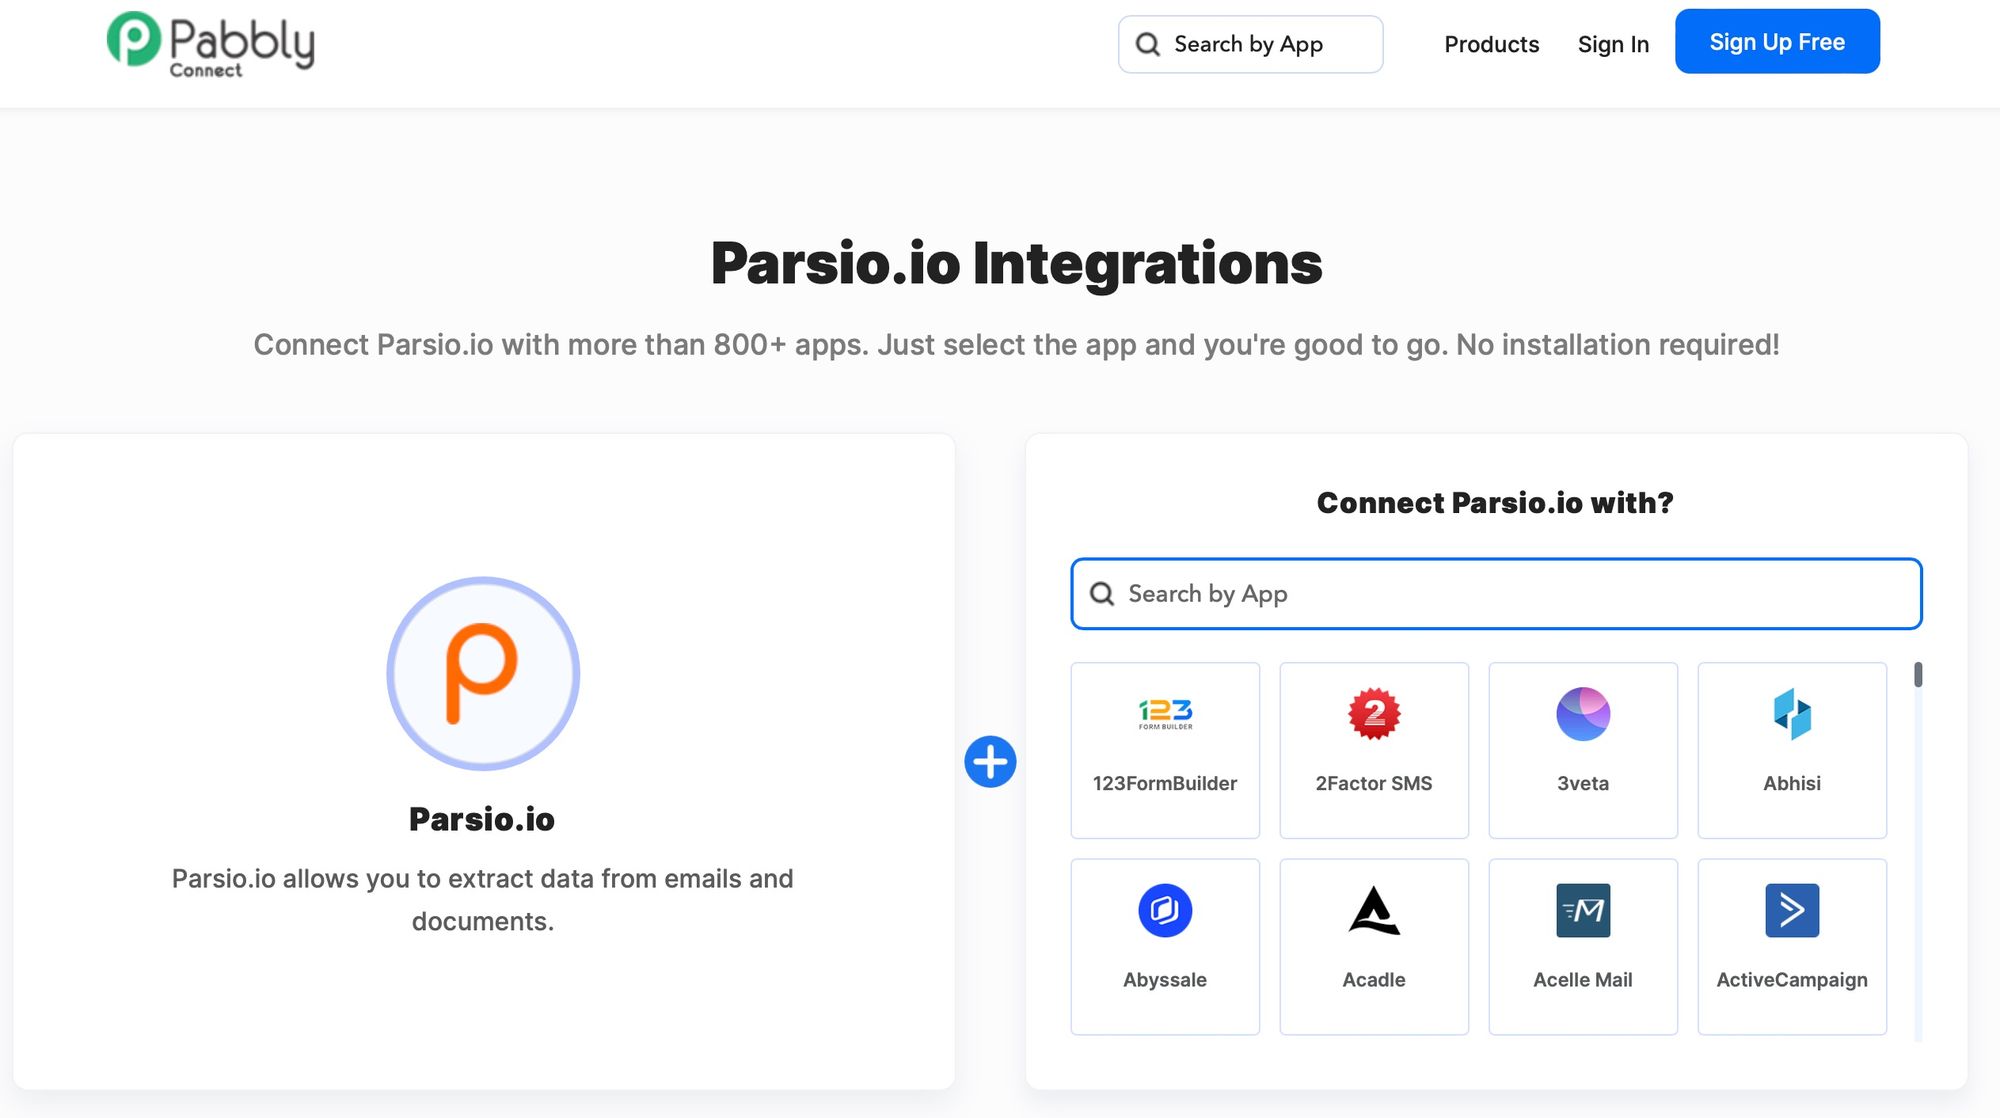Image resolution: width=2000 pixels, height=1118 pixels.
Task: Pick the 3veta app icon
Action: click(x=1583, y=714)
